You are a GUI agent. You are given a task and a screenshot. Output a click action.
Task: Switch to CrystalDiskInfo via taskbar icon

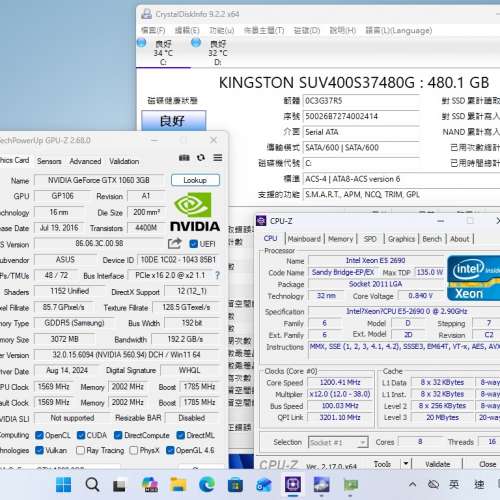321,485
